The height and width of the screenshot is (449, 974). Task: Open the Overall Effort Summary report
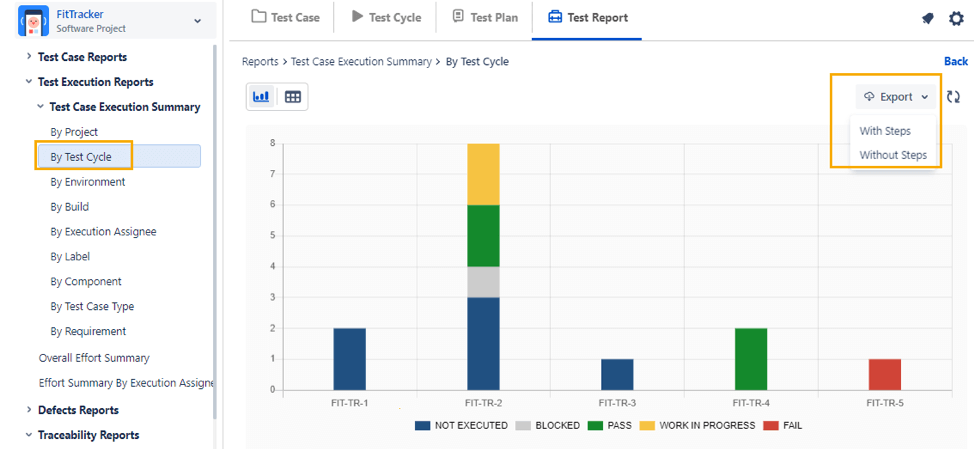(x=94, y=358)
